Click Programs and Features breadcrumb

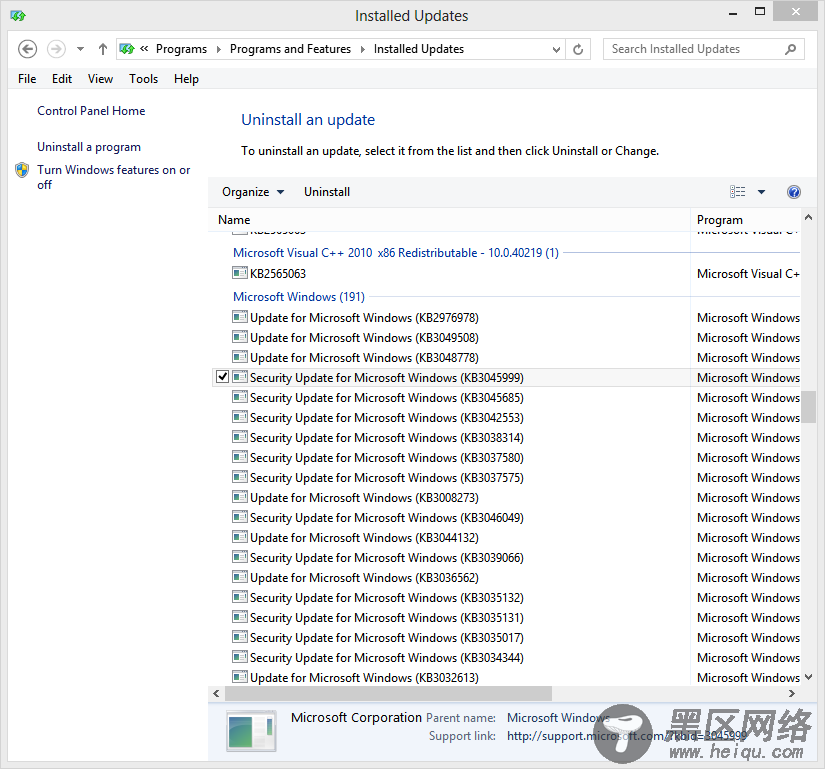click(x=290, y=49)
